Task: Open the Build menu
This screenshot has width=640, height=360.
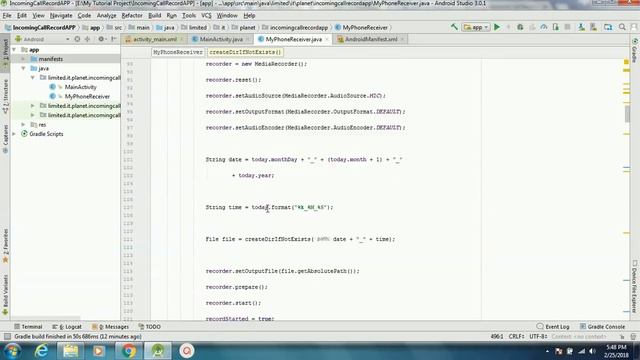Action: point(154,16)
